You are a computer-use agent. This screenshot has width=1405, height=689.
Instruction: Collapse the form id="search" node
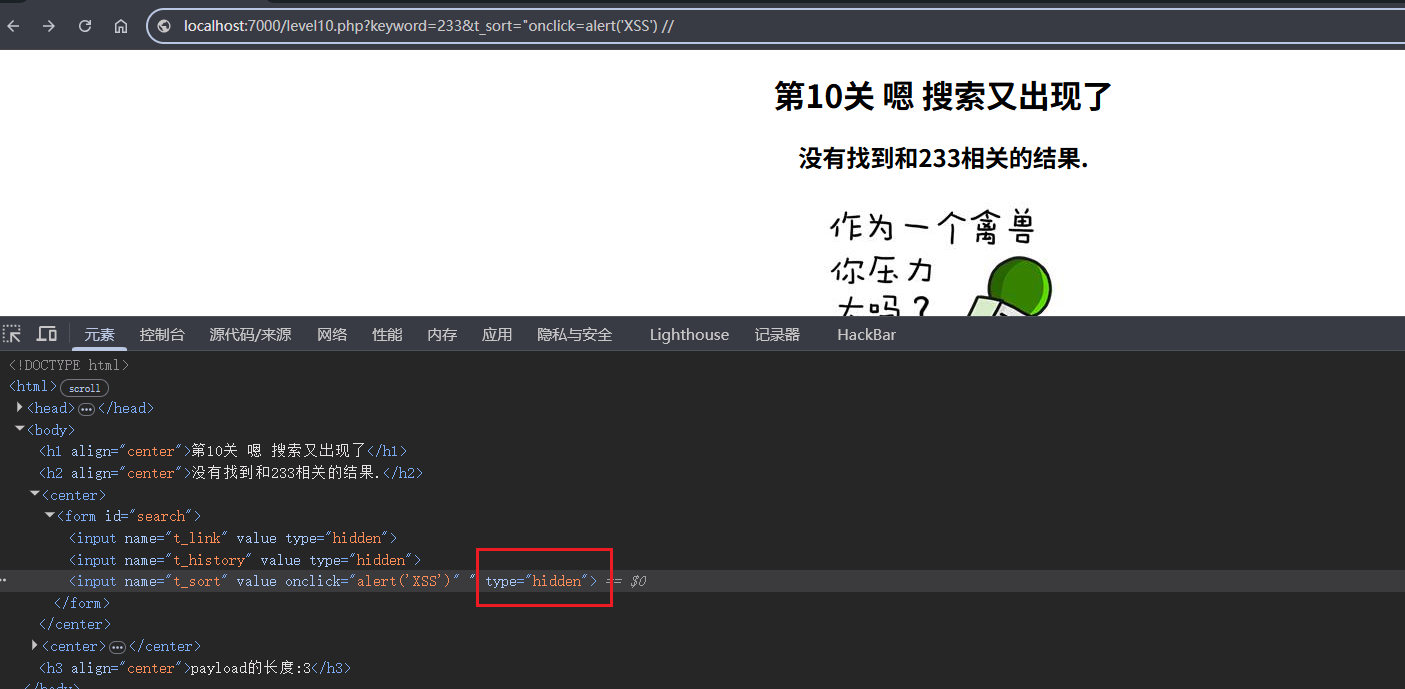[x=50, y=516]
